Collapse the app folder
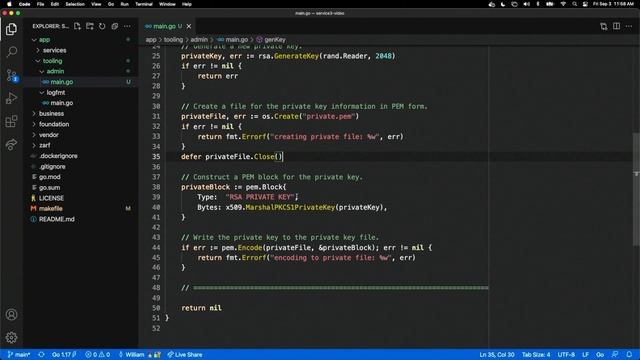This screenshot has width=640, height=360. 44,40
